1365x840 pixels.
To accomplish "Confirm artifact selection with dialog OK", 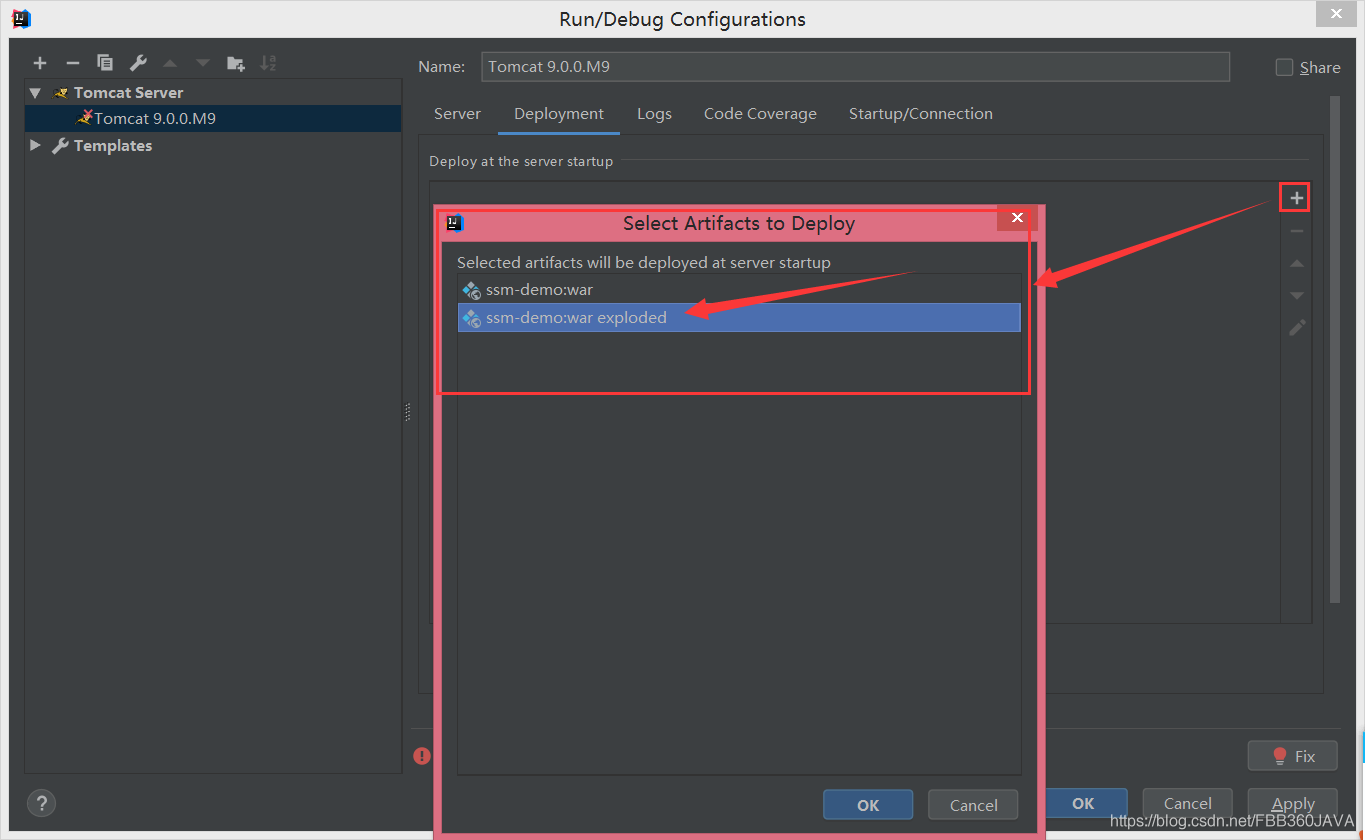I will point(868,805).
